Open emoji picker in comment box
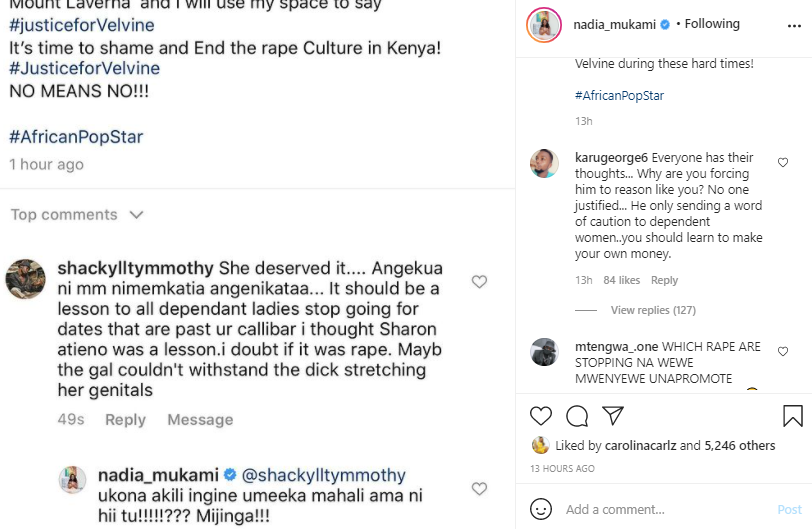Viewport: 812px width, 529px height. [x=541, y=509]
